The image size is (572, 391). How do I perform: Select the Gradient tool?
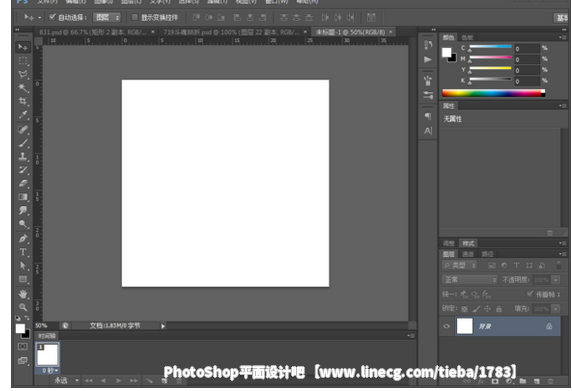pos(23,197)
